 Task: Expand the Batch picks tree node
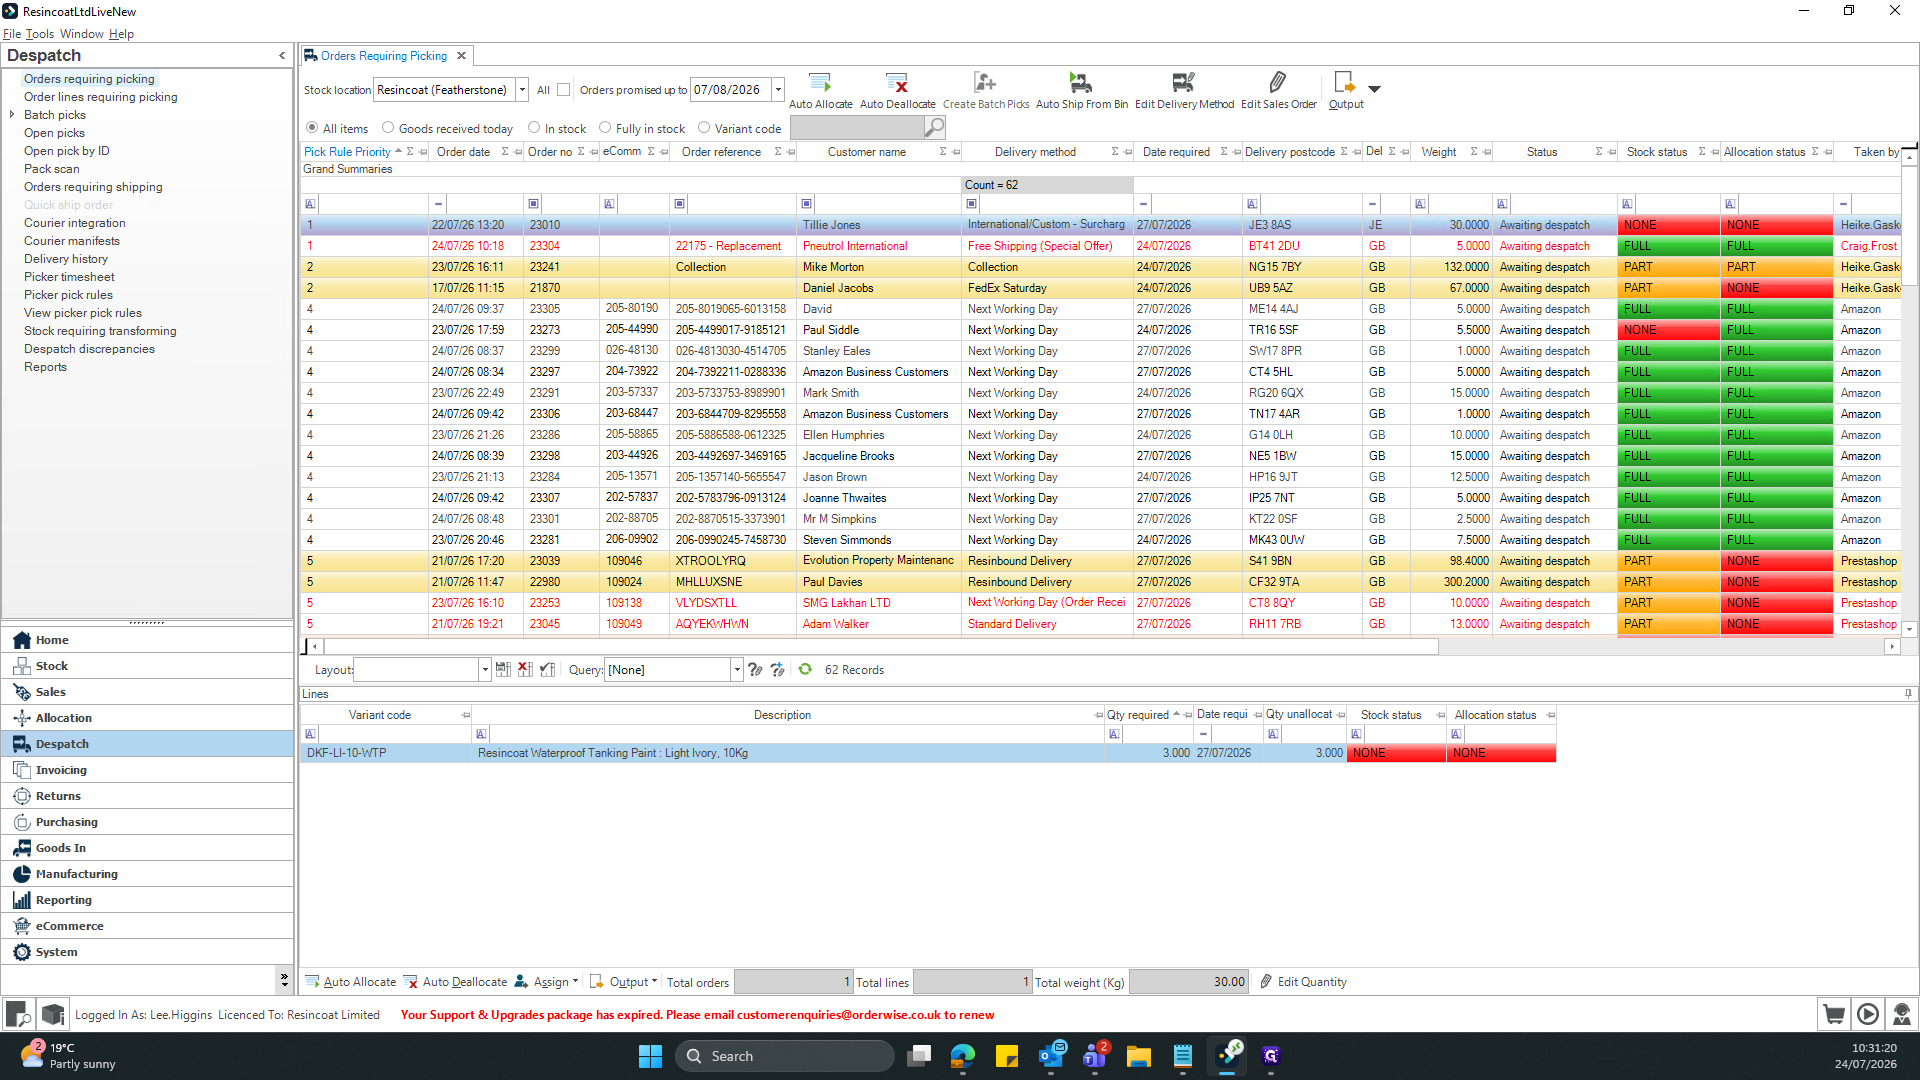12,115
